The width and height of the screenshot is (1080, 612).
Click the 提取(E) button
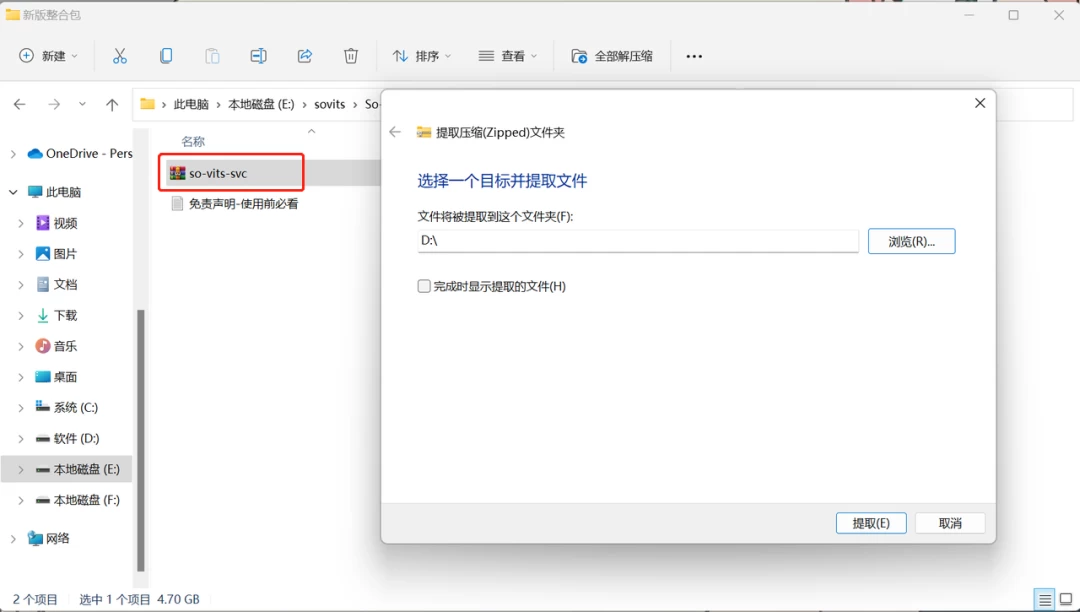tap(871, 523)
